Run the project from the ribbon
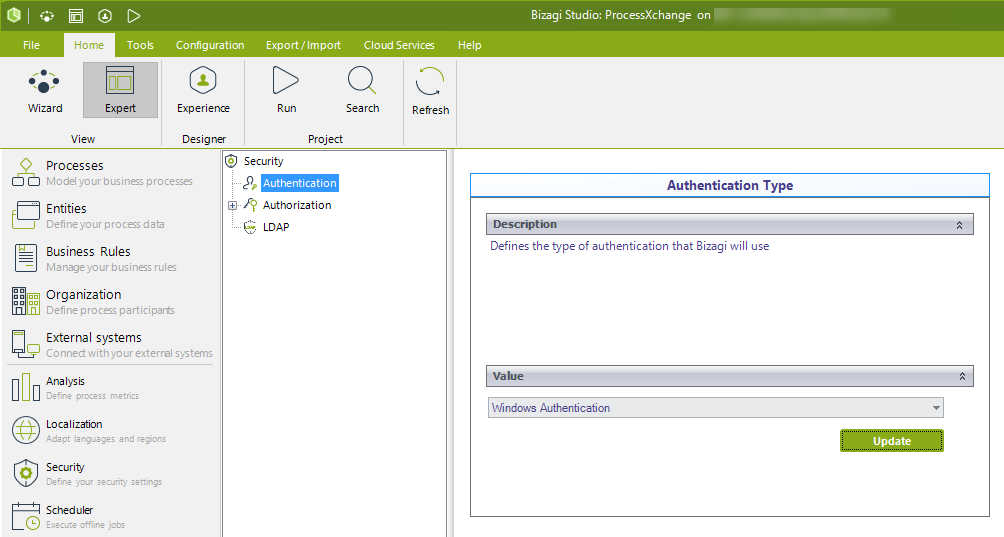Image resolution: width=1004 pixels, height=537 pixels. pos(286,91)
